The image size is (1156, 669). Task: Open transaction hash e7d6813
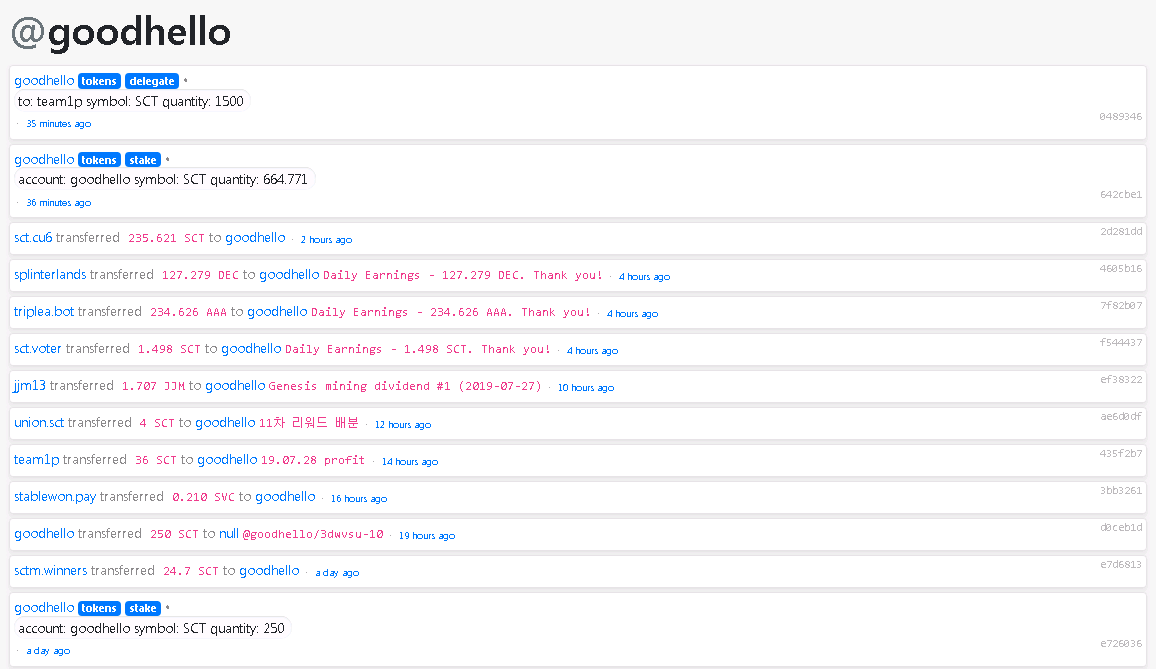(1121, 564)
